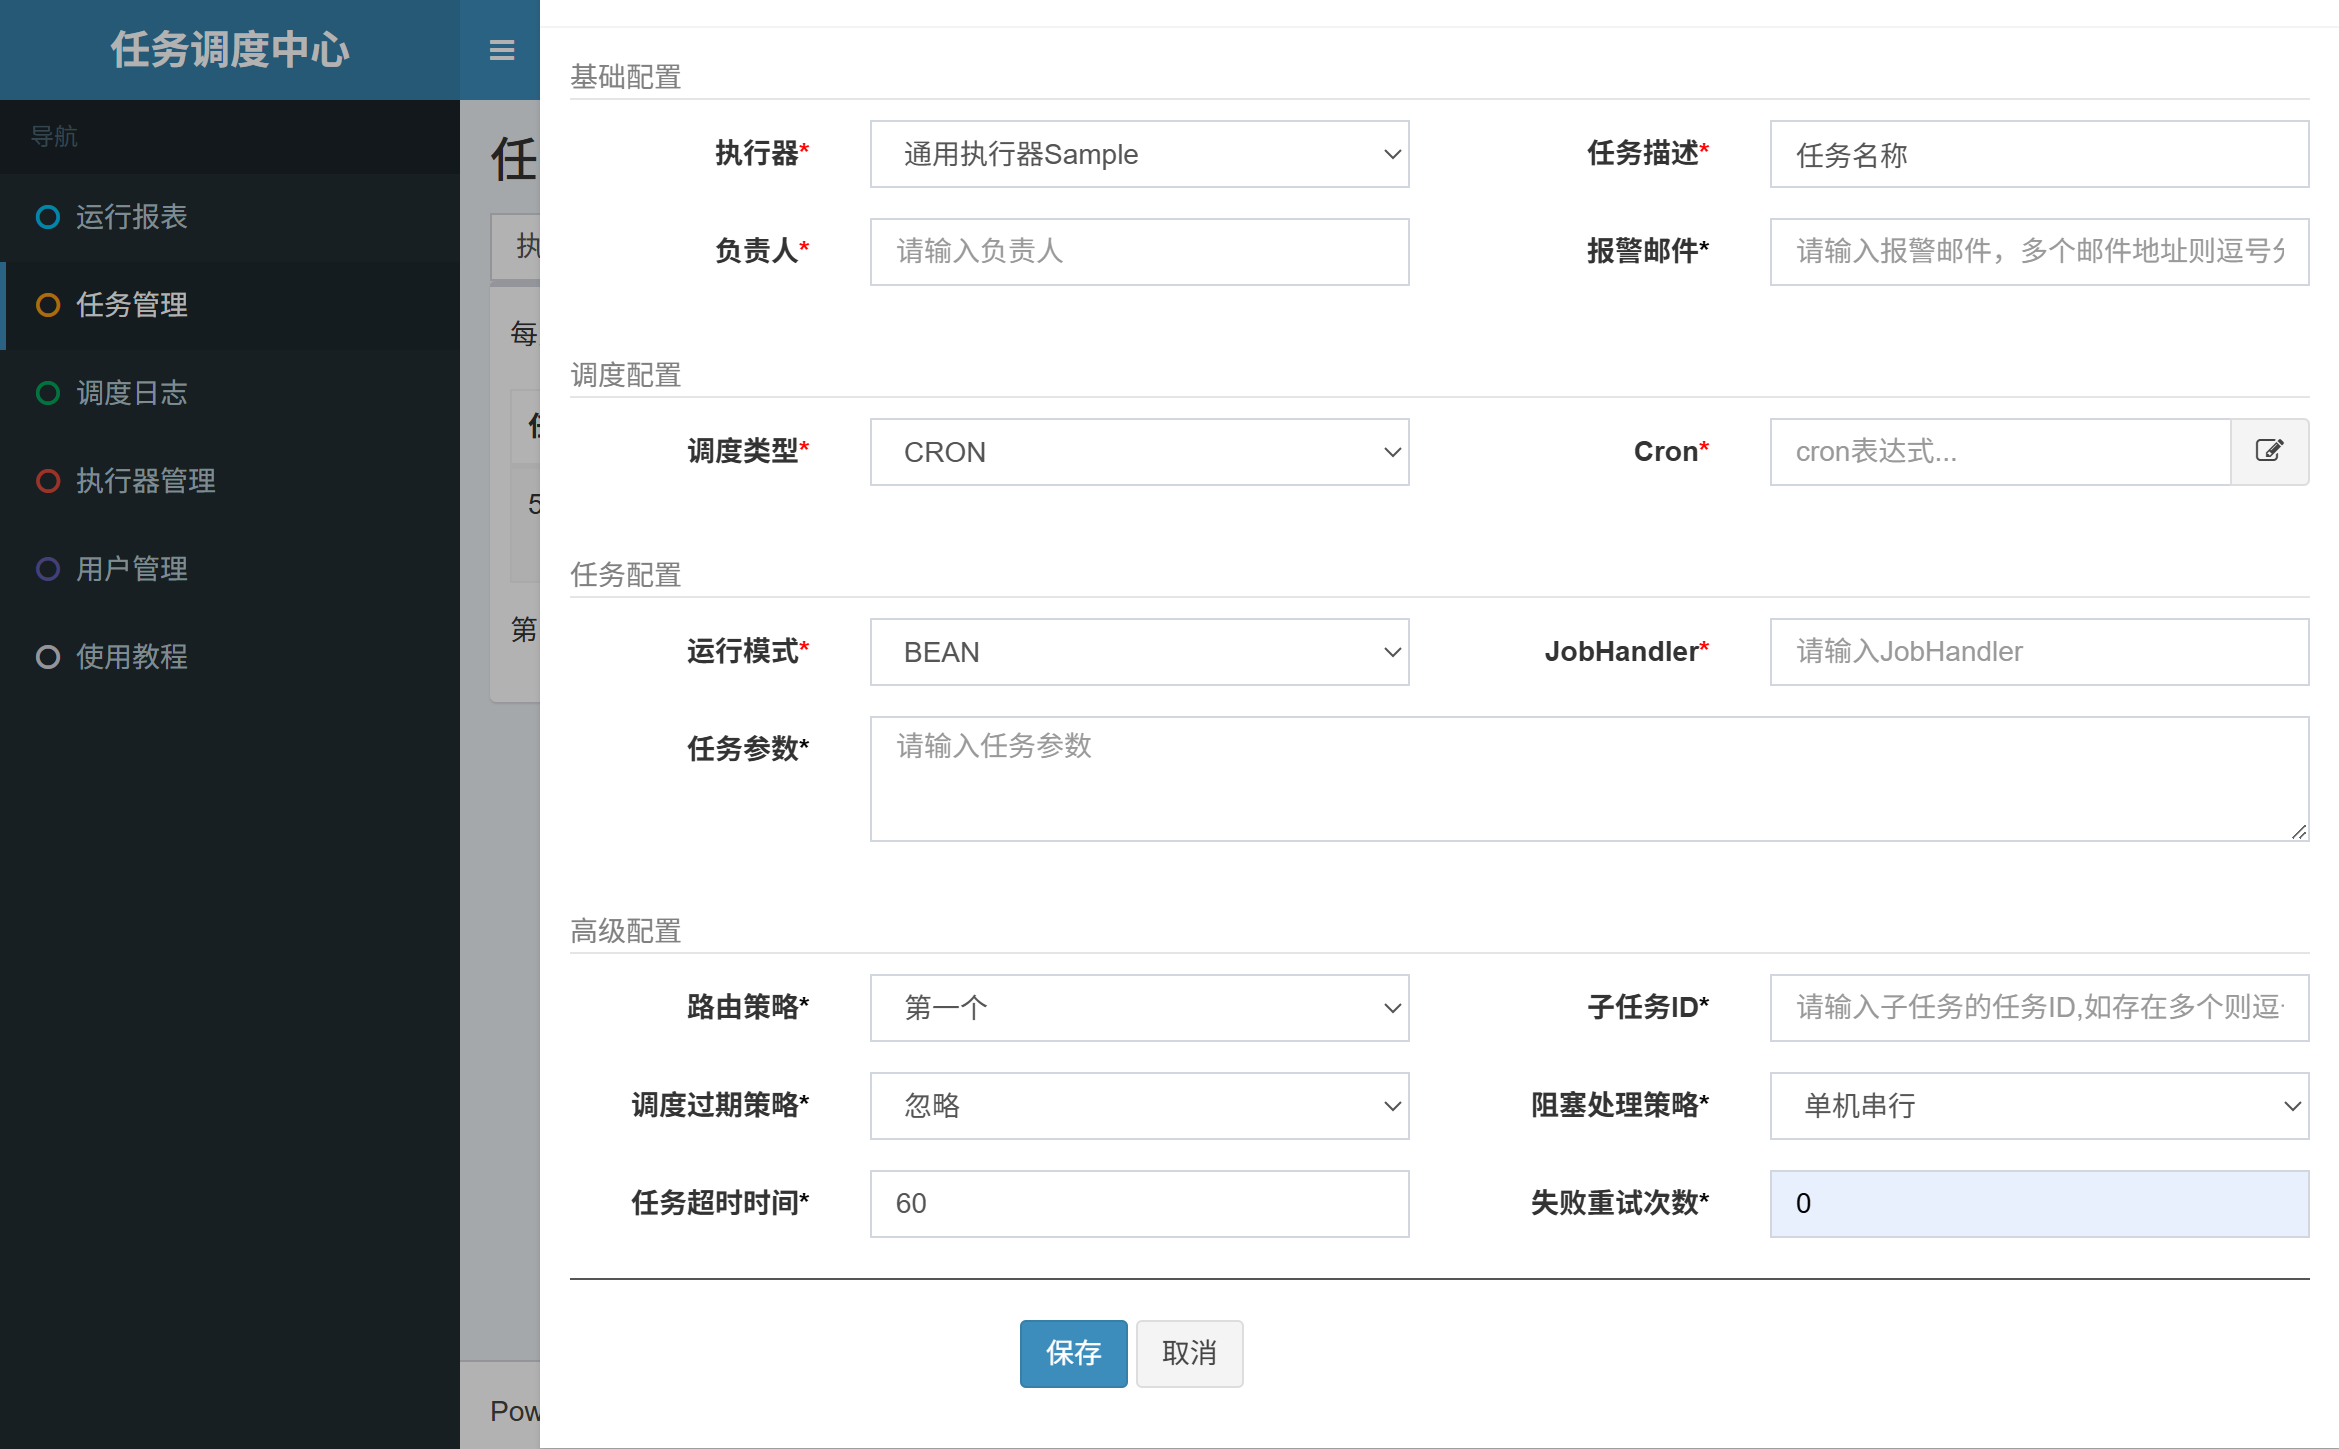The width and height of the screenshot is (2339, 1449).
Task: Open the Cron expression editor icon
Action: click(x=2269, y=451)
